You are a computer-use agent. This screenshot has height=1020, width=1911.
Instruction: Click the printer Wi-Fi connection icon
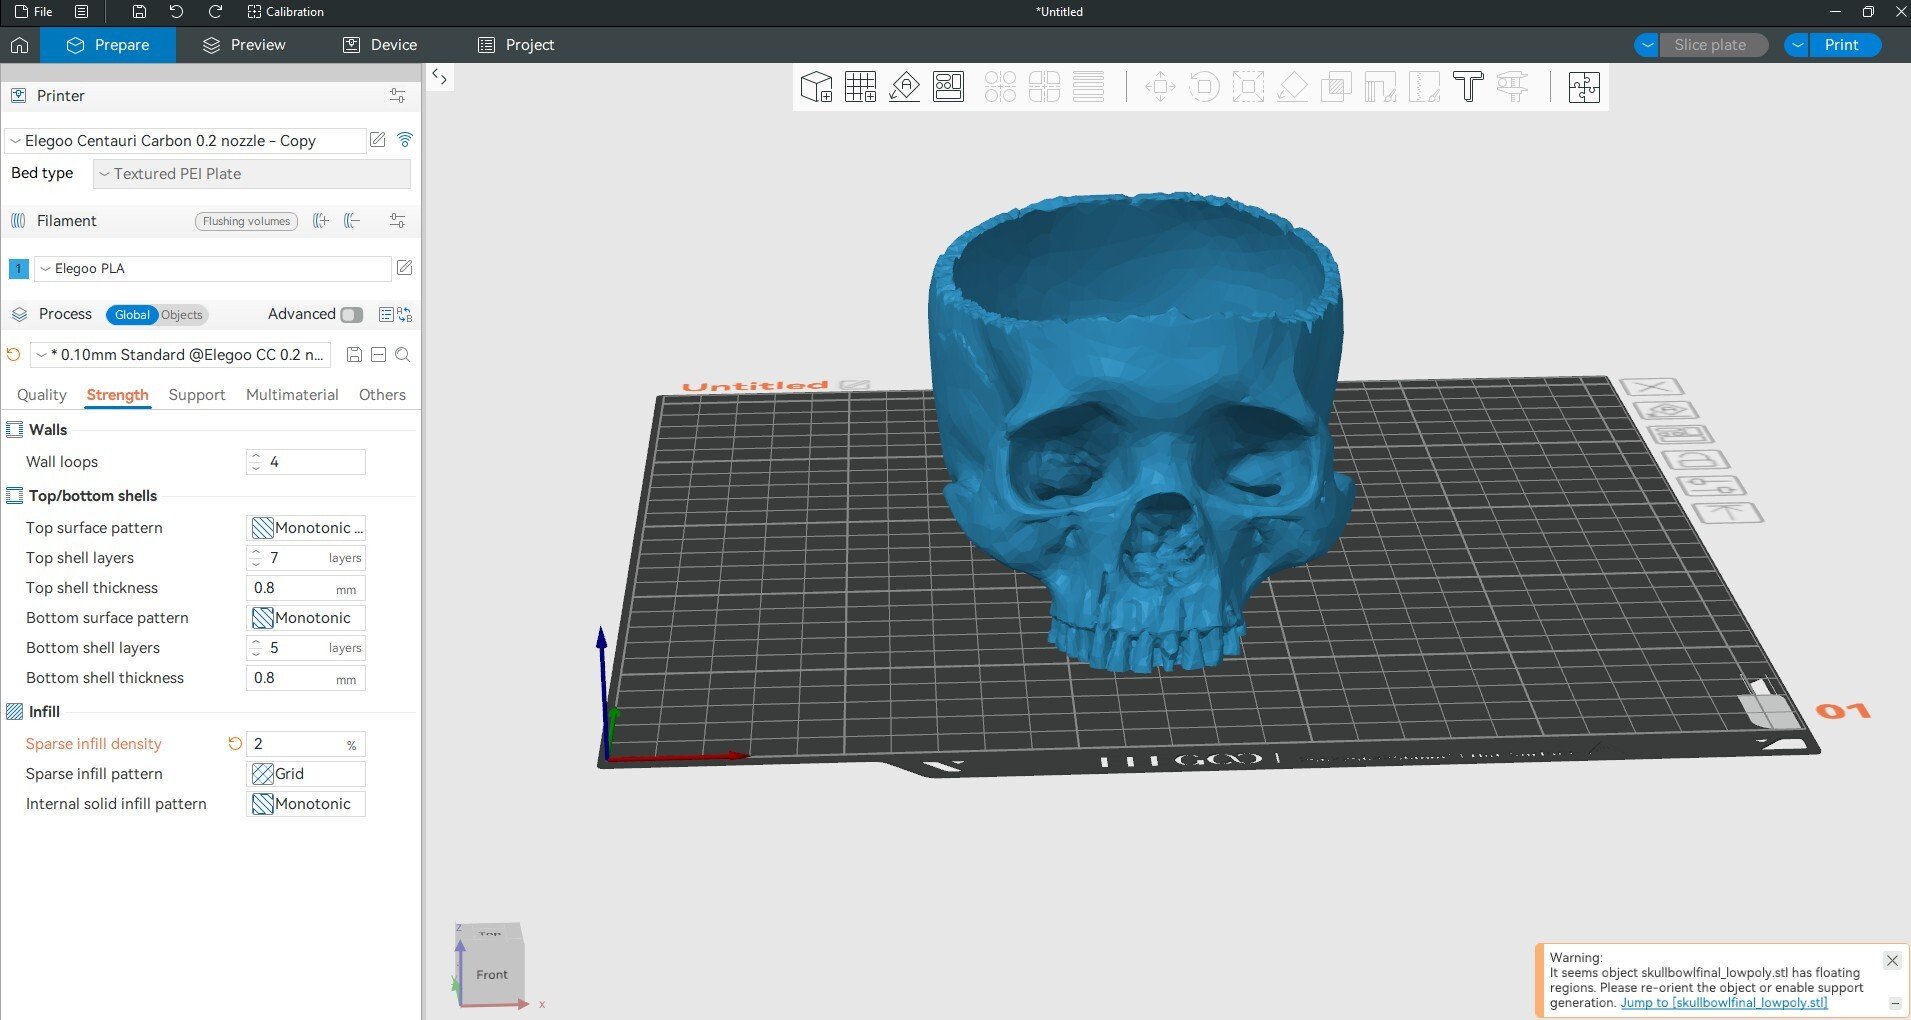(405, 140)
